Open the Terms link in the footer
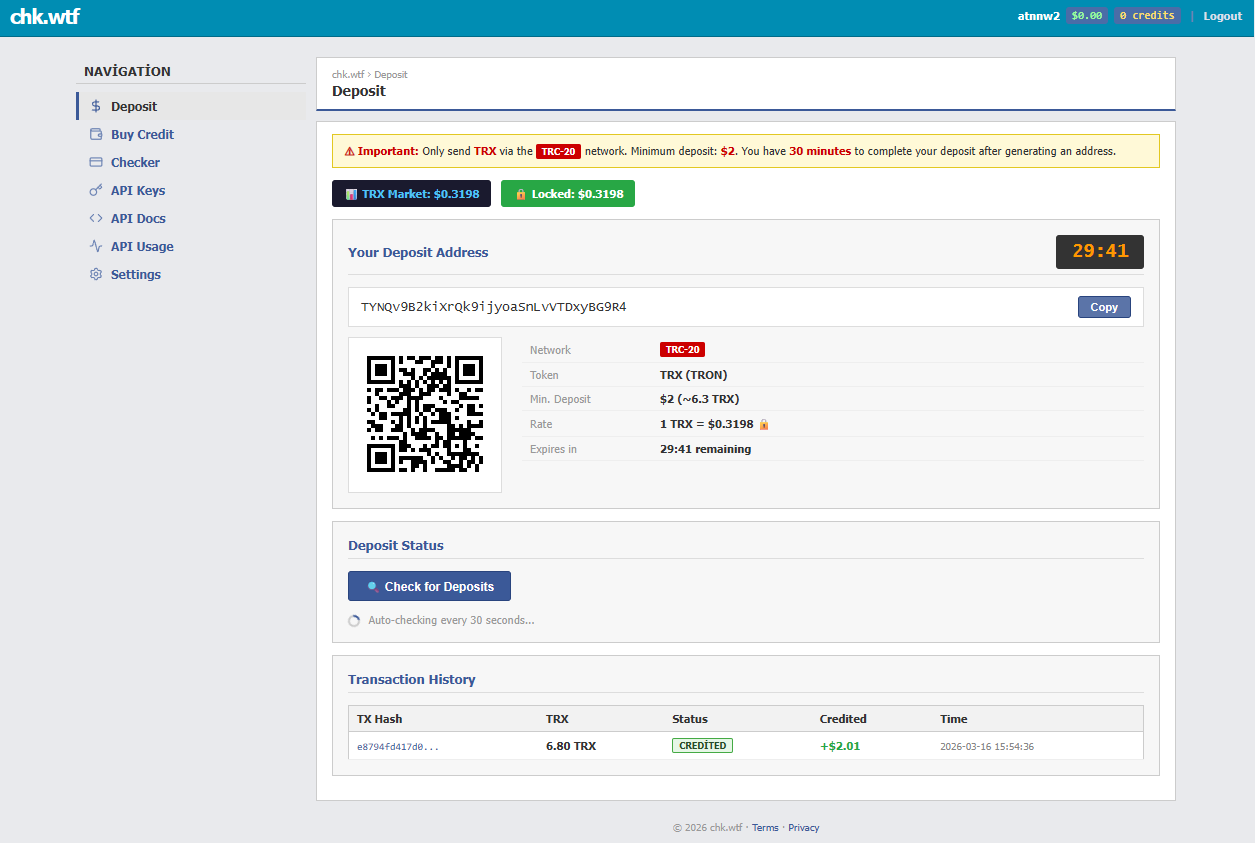 coord(765,828)
